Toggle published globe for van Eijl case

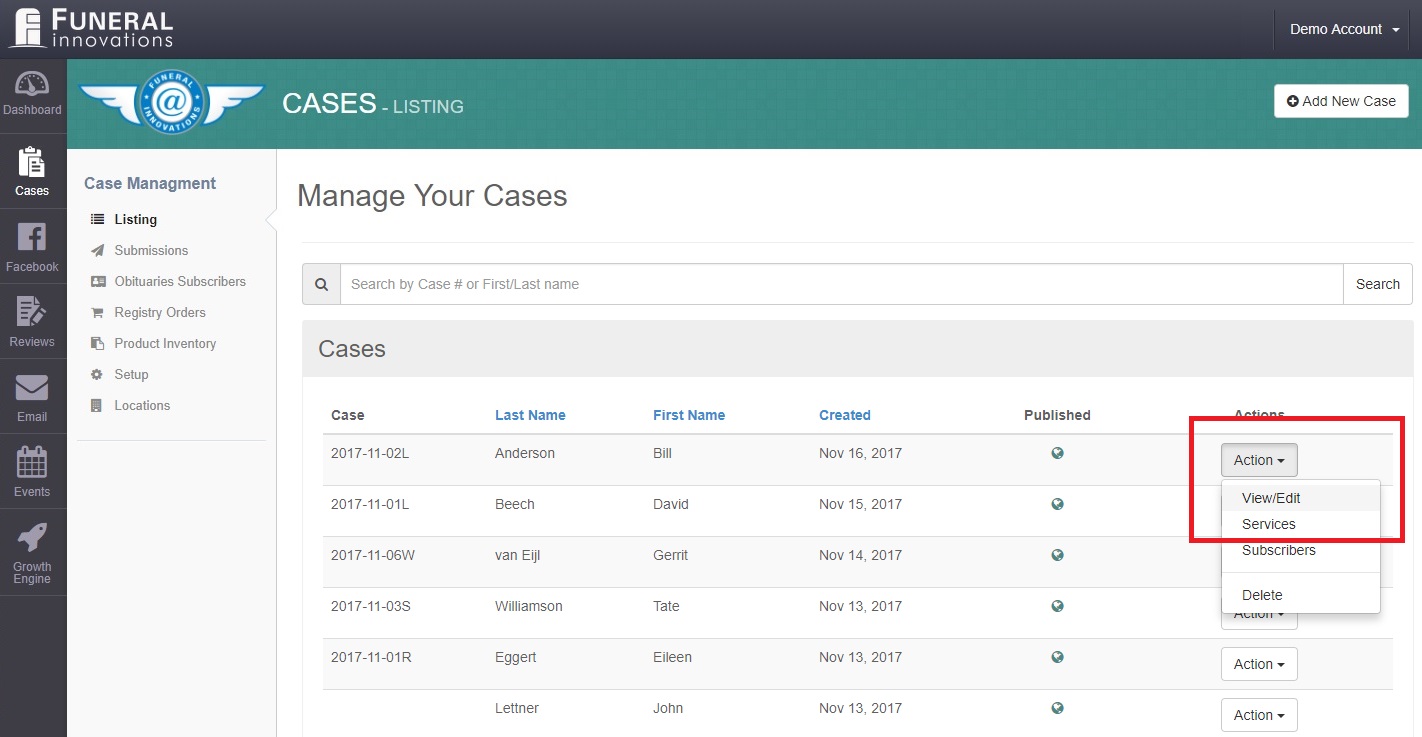(1057, 555)
